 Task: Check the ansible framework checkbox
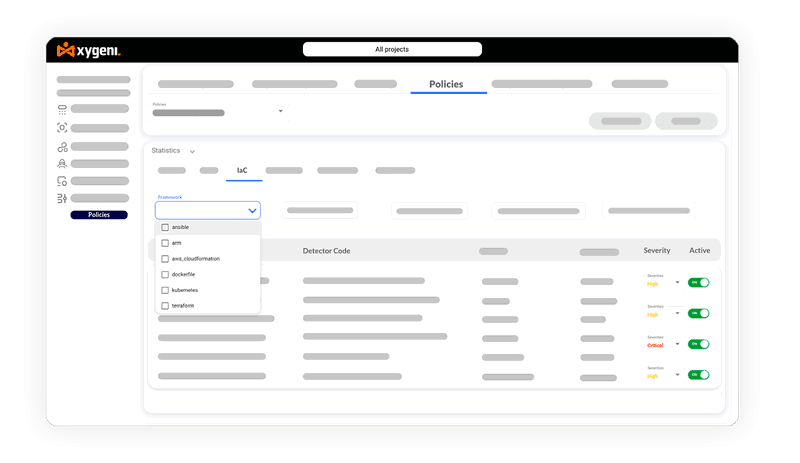(x=165, y=227)
